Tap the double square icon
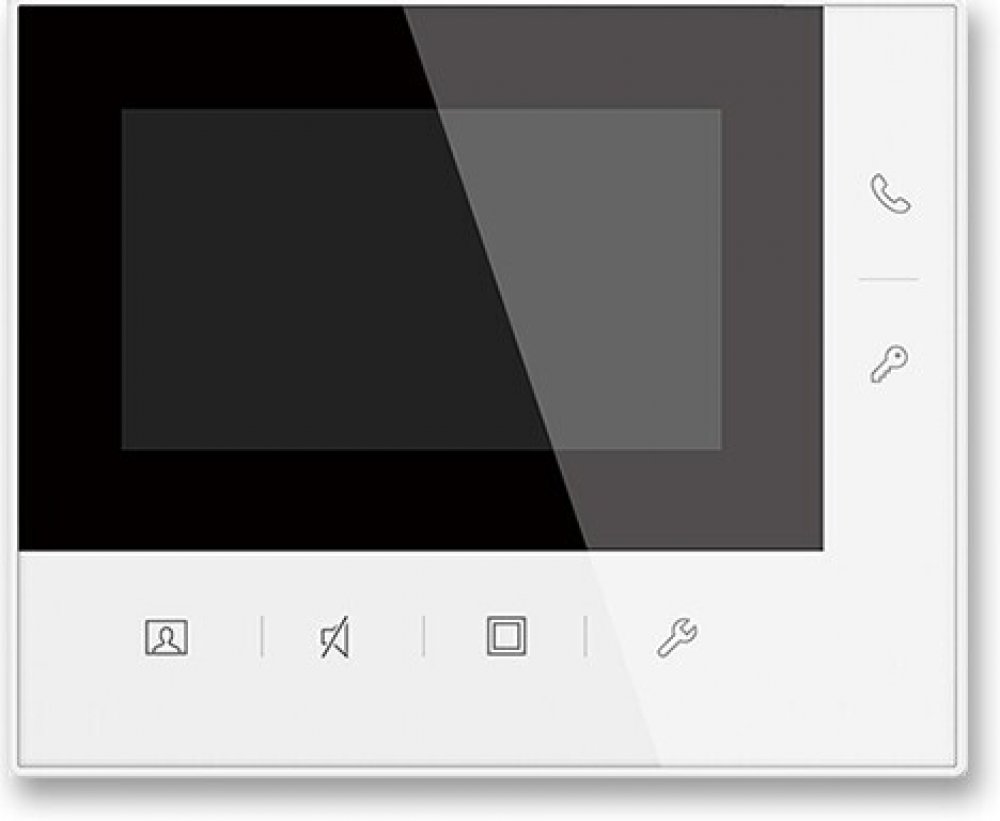1000x821 pixels. point(507,635)
